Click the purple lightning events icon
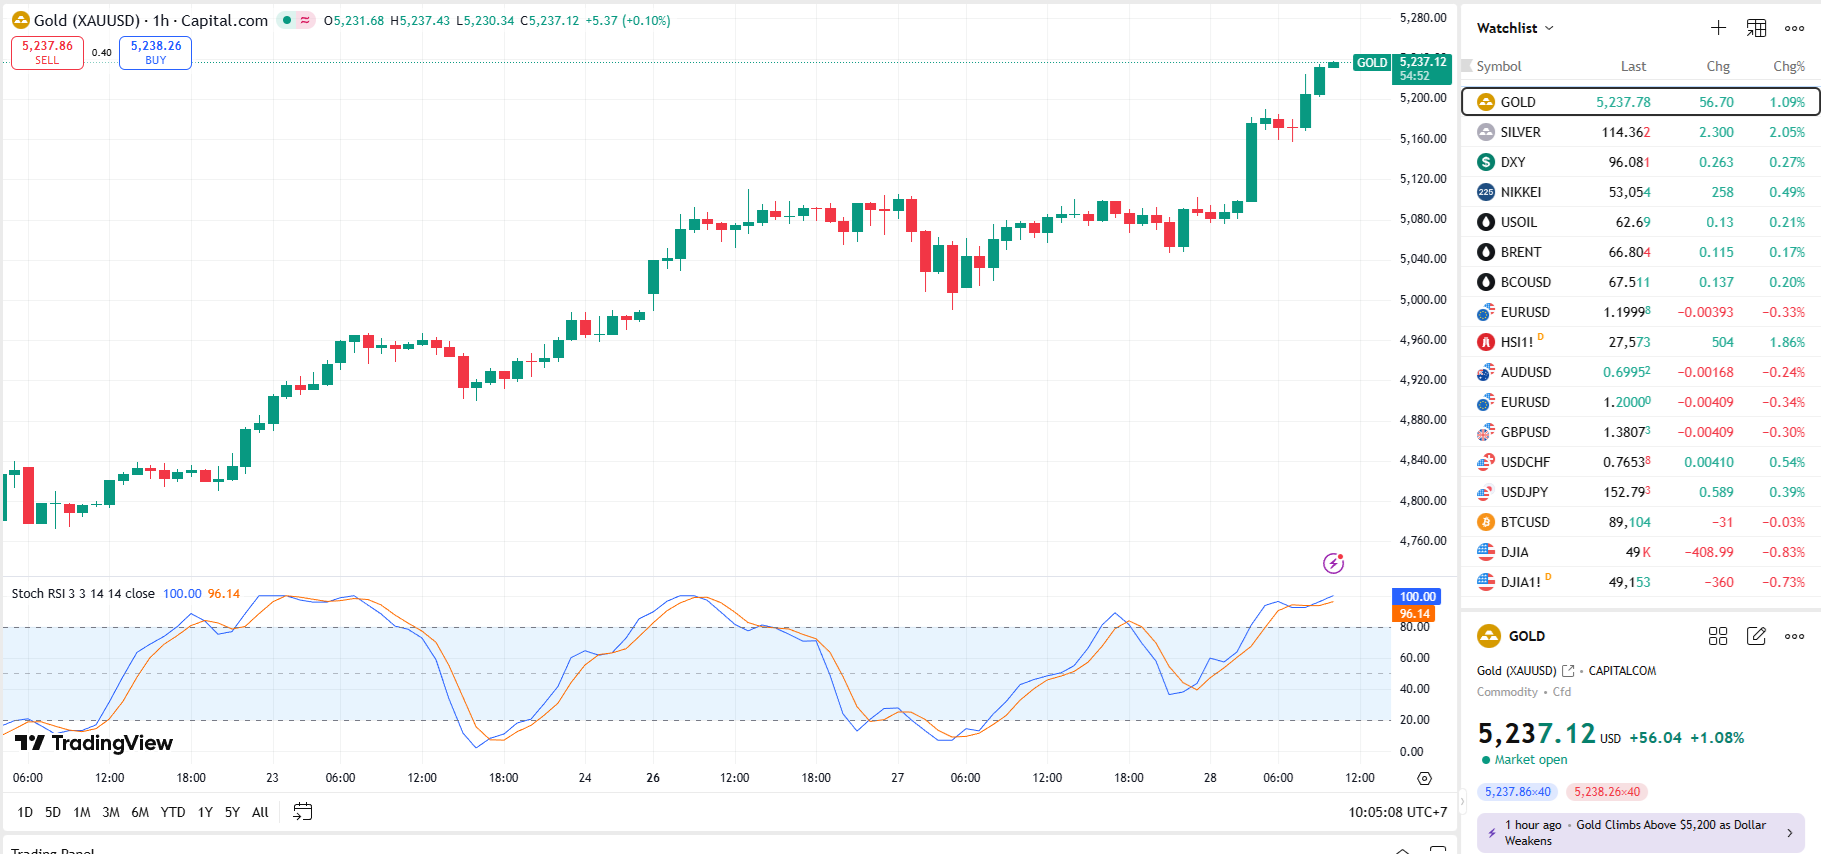This screenshot has height=854, width=1821. (1333, 563)
